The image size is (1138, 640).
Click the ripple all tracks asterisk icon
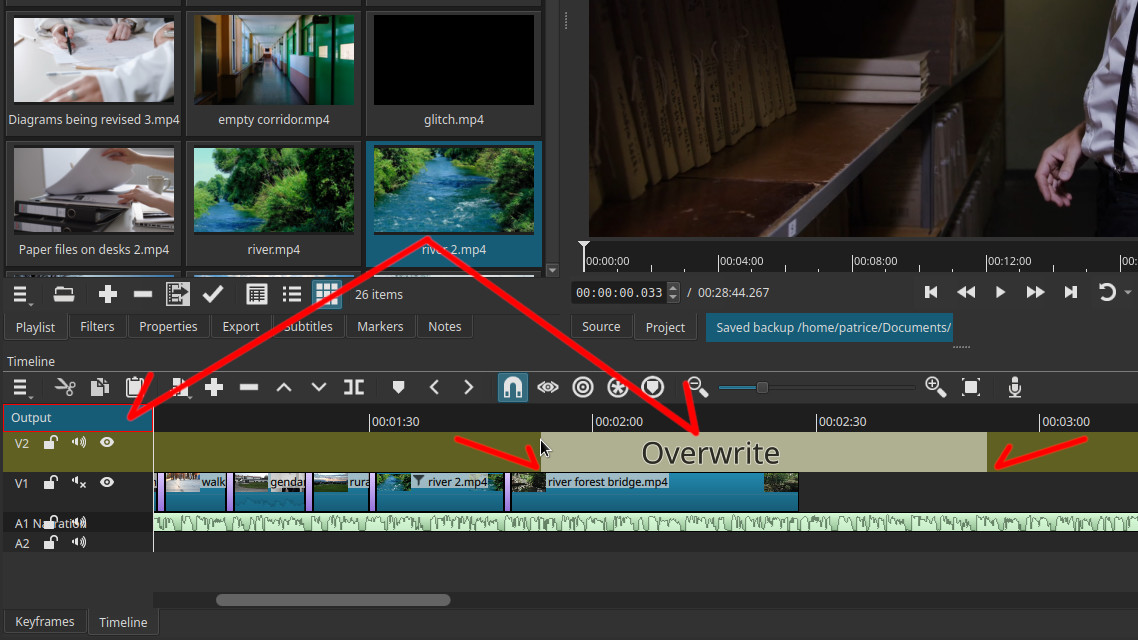618,387
